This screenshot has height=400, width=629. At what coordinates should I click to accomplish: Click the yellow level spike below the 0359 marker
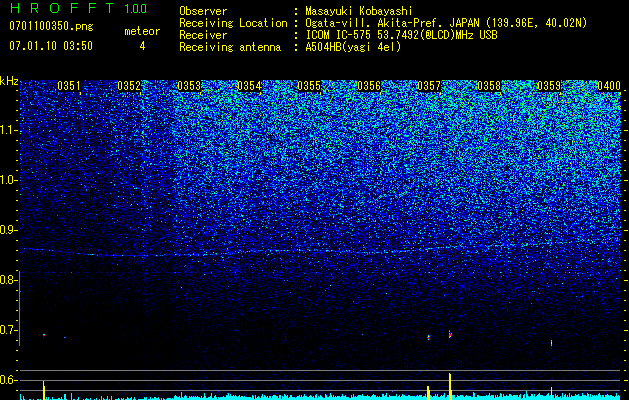pos(552,393)
